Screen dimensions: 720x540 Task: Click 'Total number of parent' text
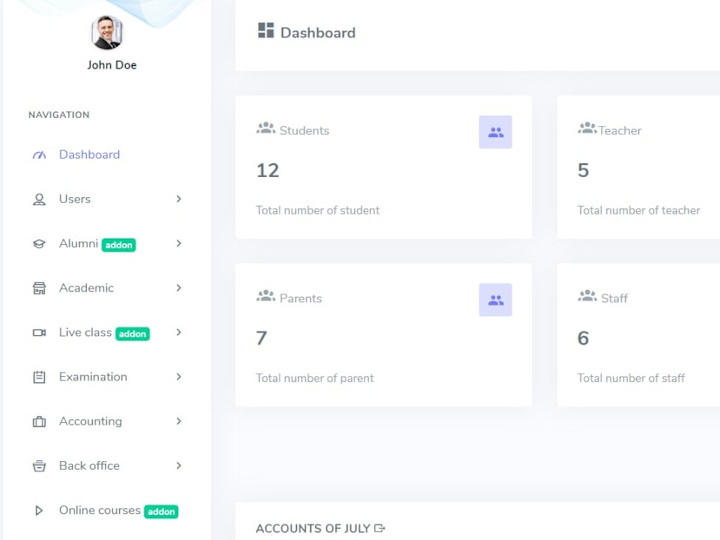tap(315, 378)
